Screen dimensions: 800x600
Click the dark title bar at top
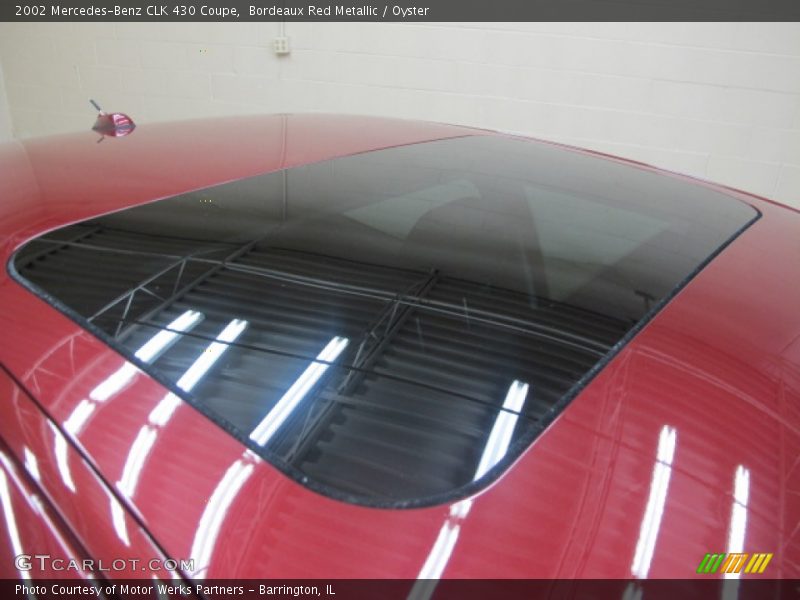coord(400,12)
